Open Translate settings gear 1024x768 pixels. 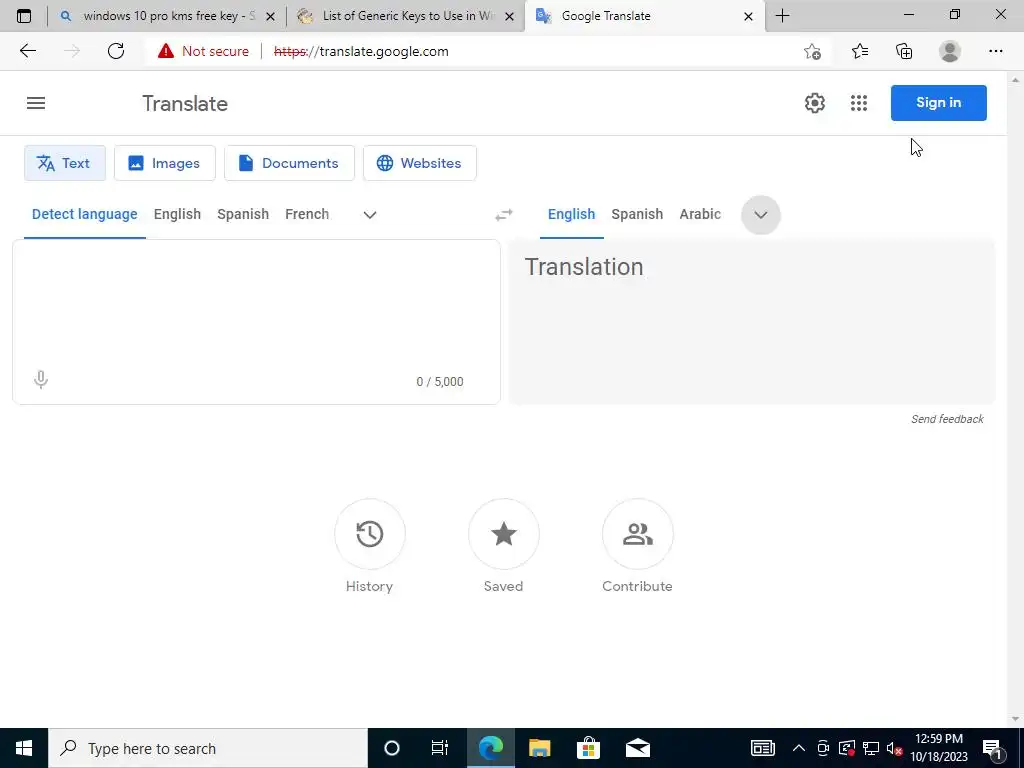tap(814, 103)
